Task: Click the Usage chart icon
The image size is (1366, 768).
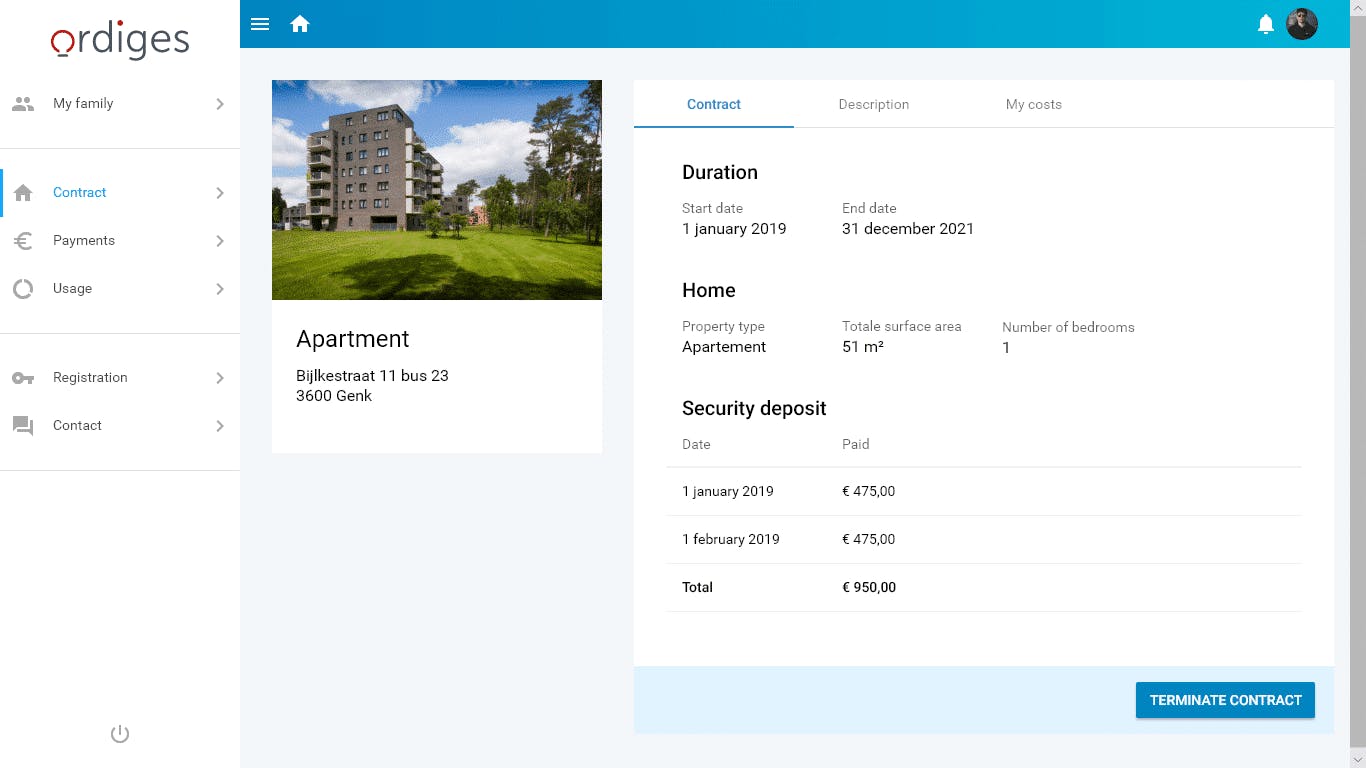Action: 23,289
